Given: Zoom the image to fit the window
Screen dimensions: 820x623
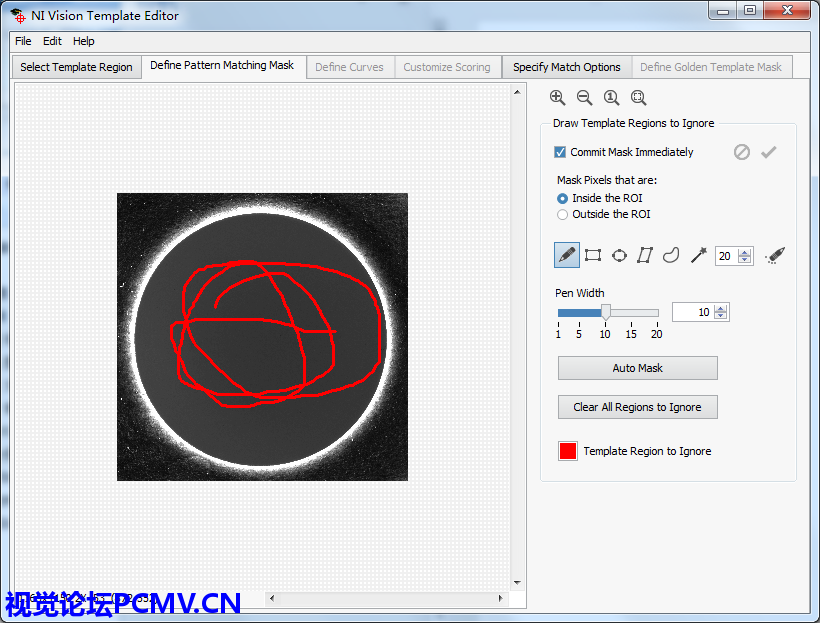Looking at the screenshot, I should pyautogui.click(x=639, y=98).
